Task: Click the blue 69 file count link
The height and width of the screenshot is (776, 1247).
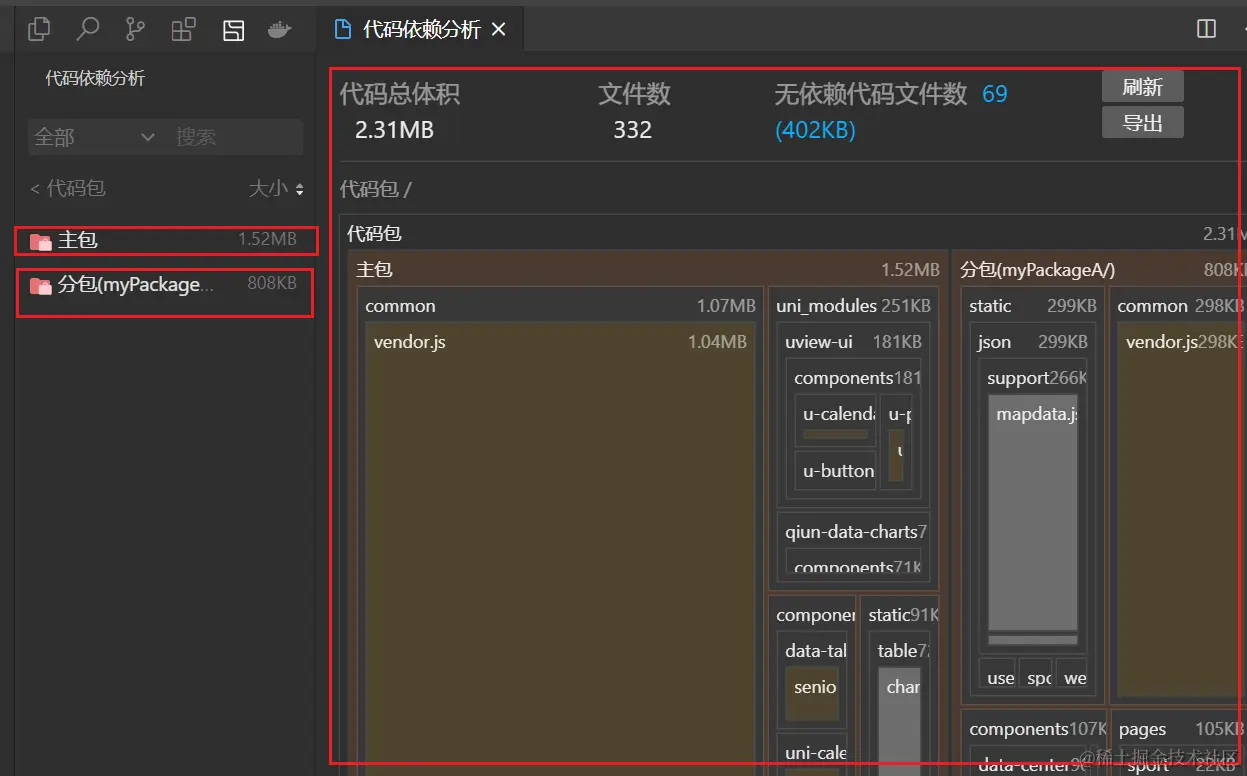Action: click(995, 94)
